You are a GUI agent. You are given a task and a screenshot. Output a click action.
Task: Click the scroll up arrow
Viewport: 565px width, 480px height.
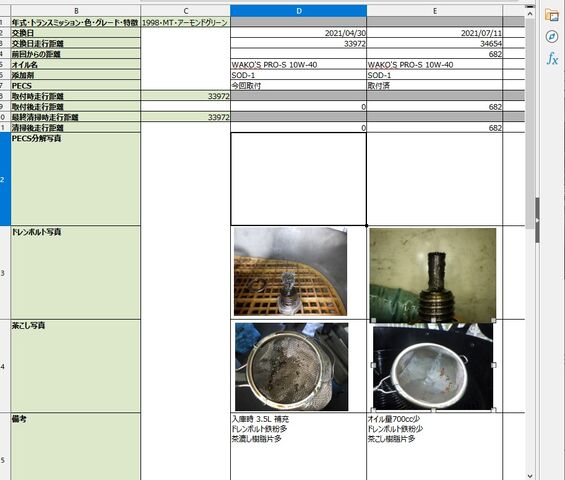(x=530, y=14)
